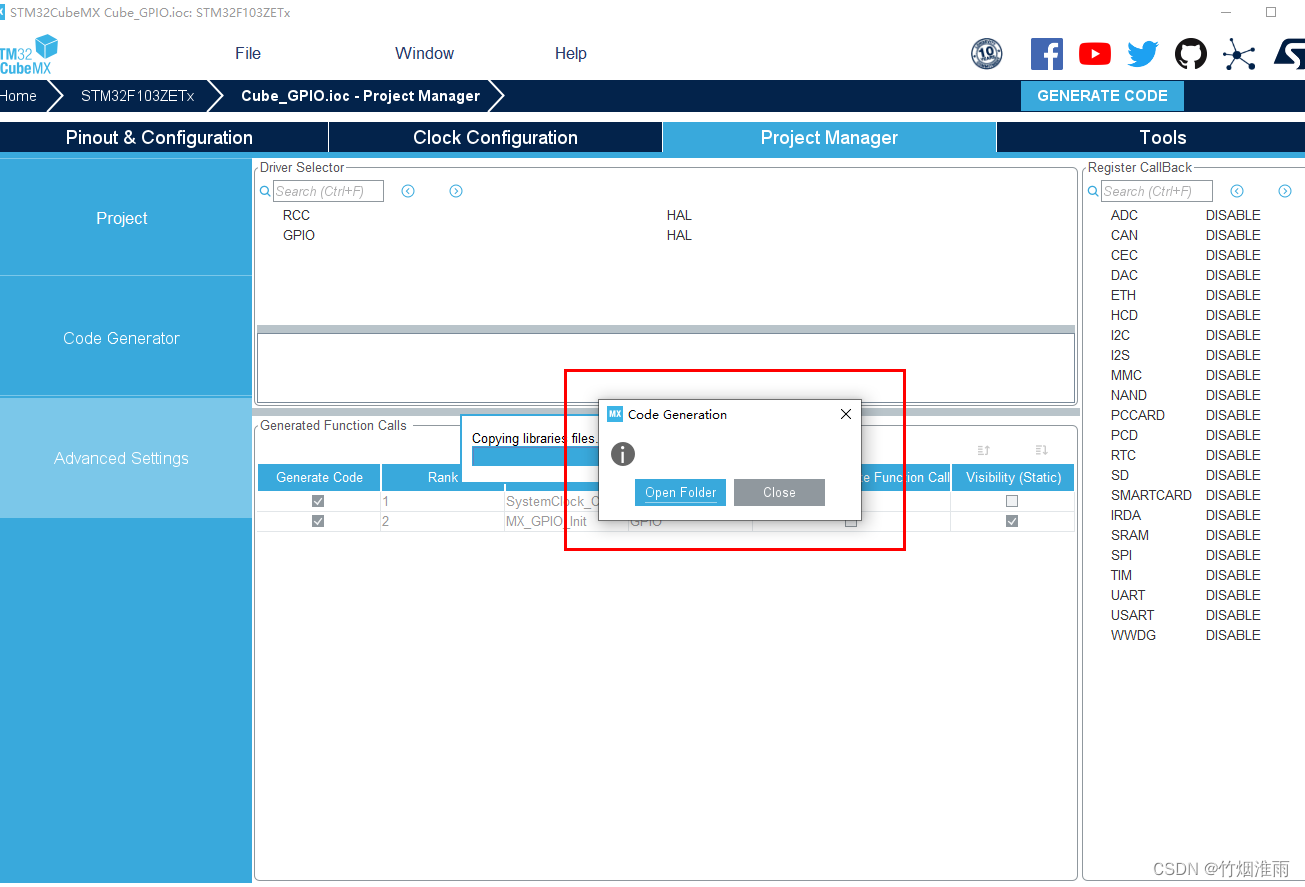Change CAN callback DISABLE setting

click(x=1233, y=235)
